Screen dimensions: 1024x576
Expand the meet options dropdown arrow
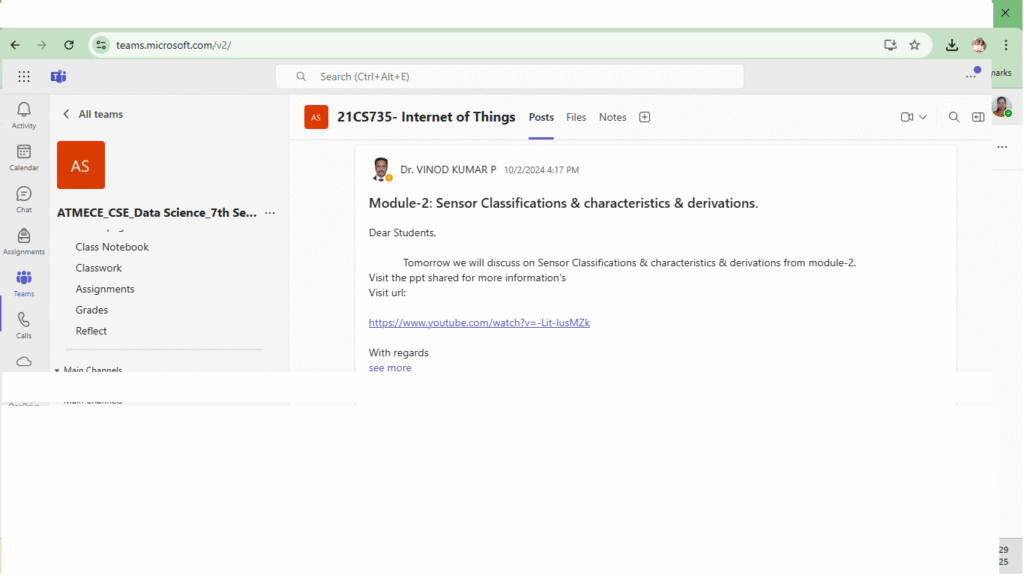923,117
